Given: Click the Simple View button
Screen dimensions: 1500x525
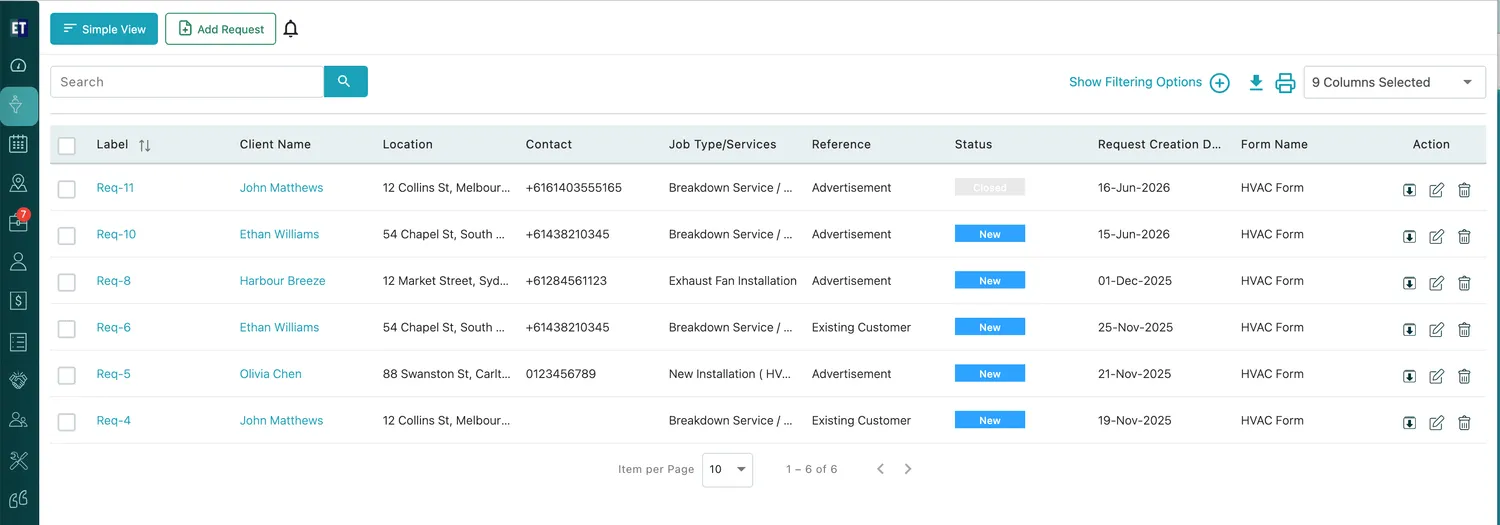Looking at the screenshot, I should pos(104,29).
